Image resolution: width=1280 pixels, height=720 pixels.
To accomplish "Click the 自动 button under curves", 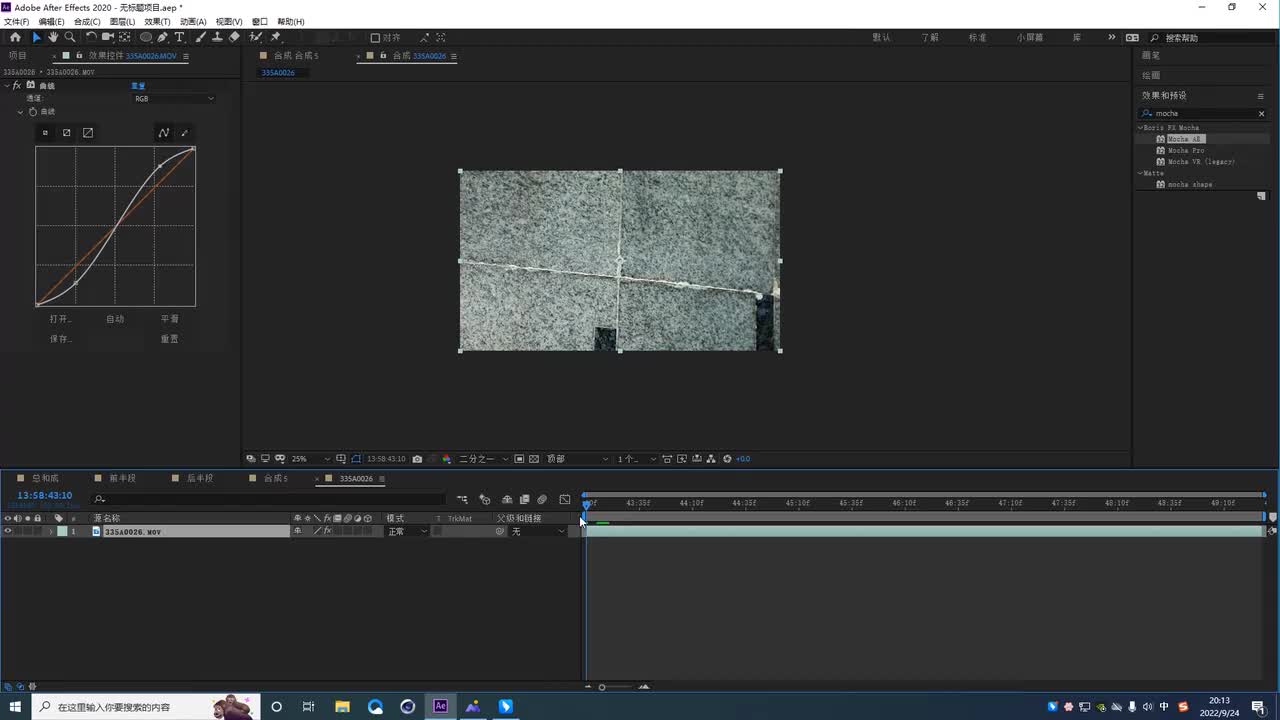I will (115, 319).
